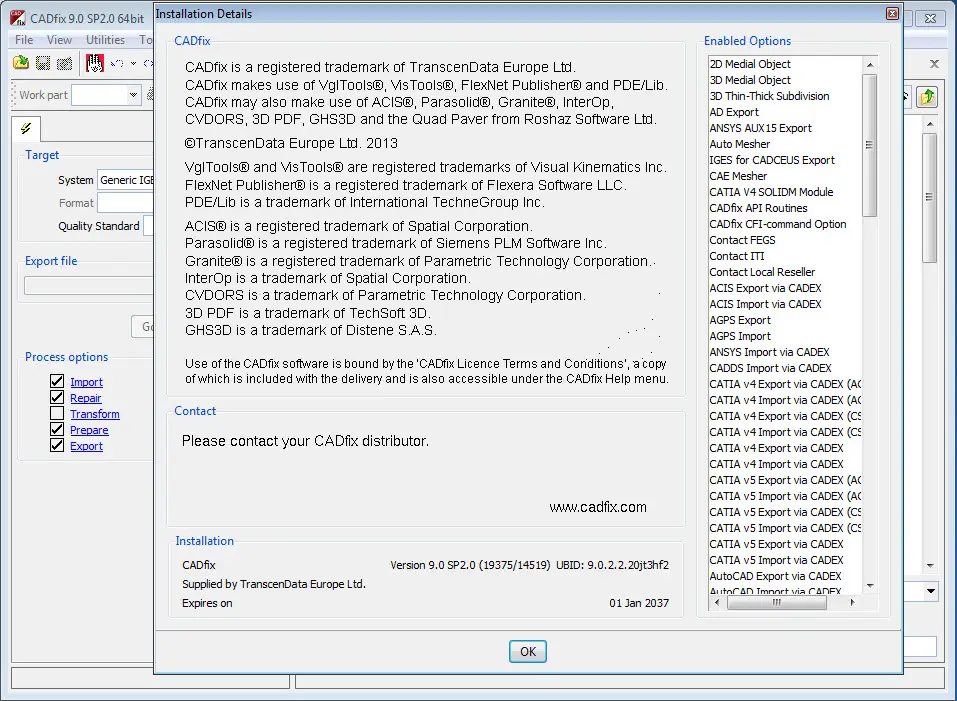Click the main window's right scrollbar down arrow
This screenshot has width=957, height=701.
coord(930,566)
